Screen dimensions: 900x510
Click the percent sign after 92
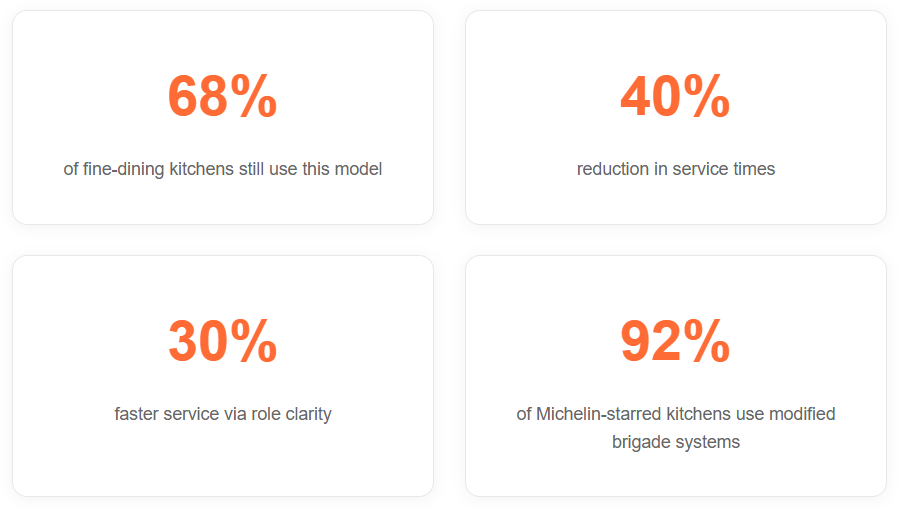click(x=707, y=341)
